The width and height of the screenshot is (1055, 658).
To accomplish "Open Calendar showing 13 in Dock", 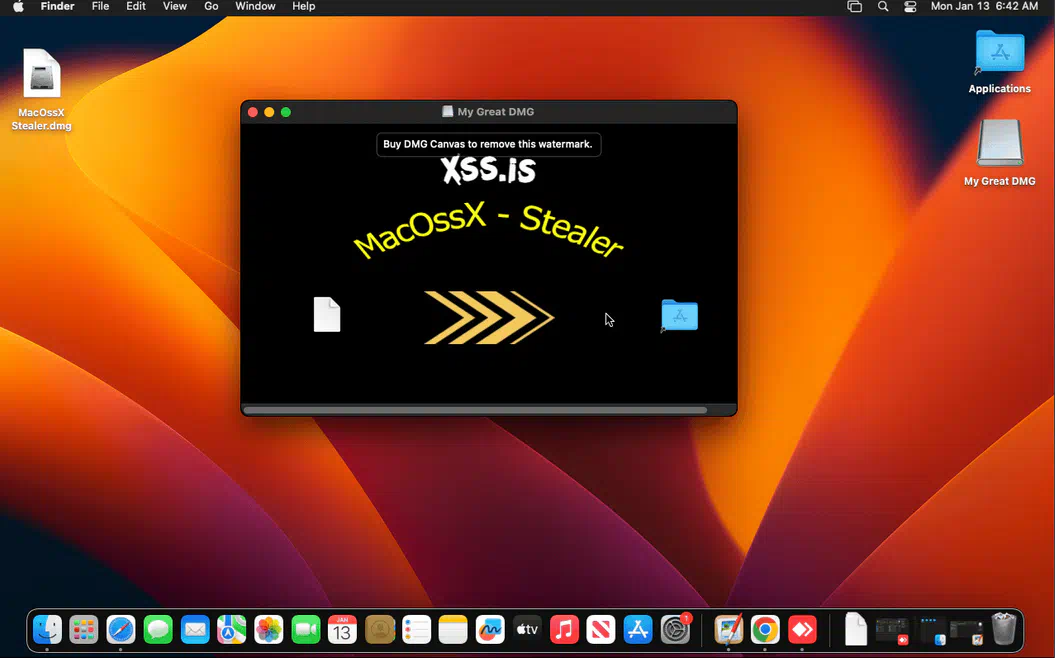I will pyautogui.click(x=342, y=630).
